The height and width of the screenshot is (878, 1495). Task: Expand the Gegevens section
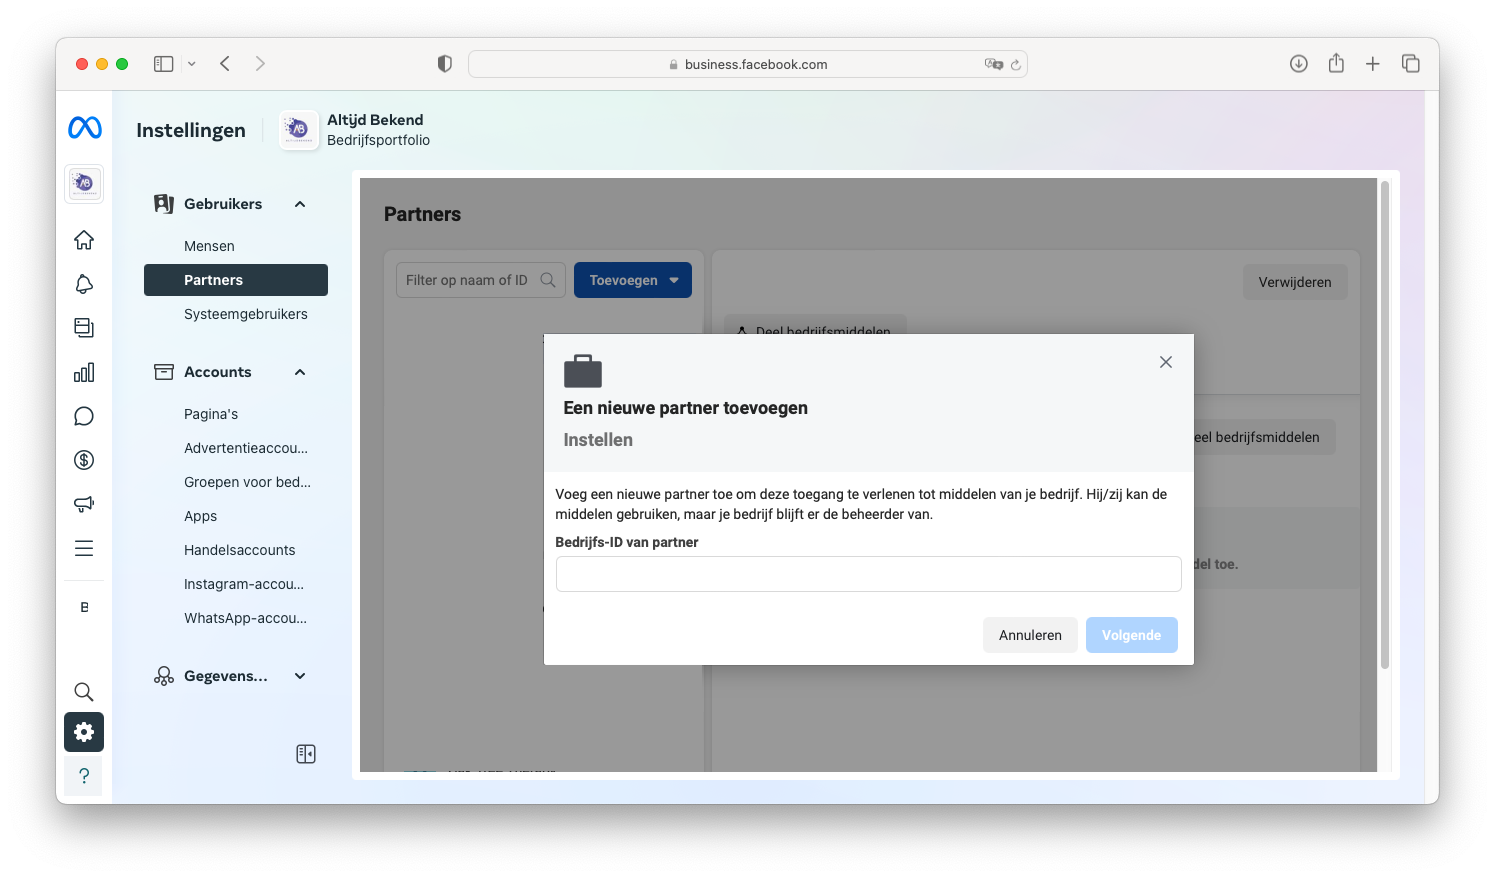coord(300,676)
